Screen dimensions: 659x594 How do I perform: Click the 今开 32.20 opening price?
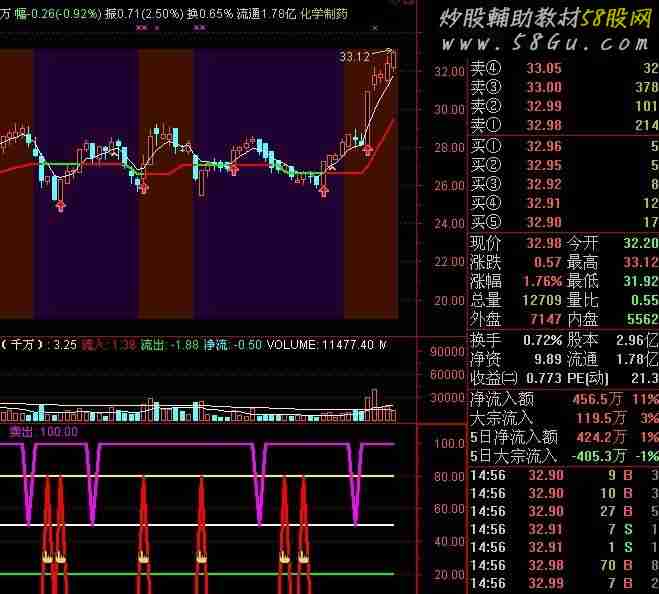(641, 243)
